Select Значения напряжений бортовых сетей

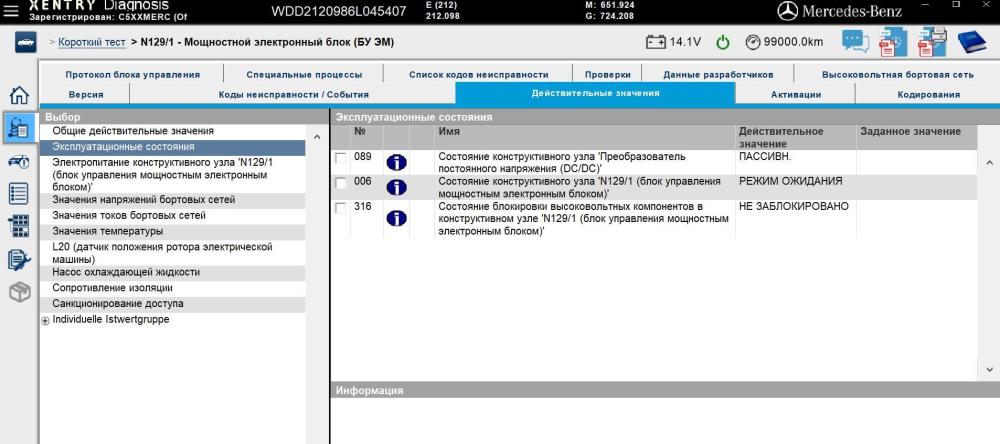(x=172, y=200)
